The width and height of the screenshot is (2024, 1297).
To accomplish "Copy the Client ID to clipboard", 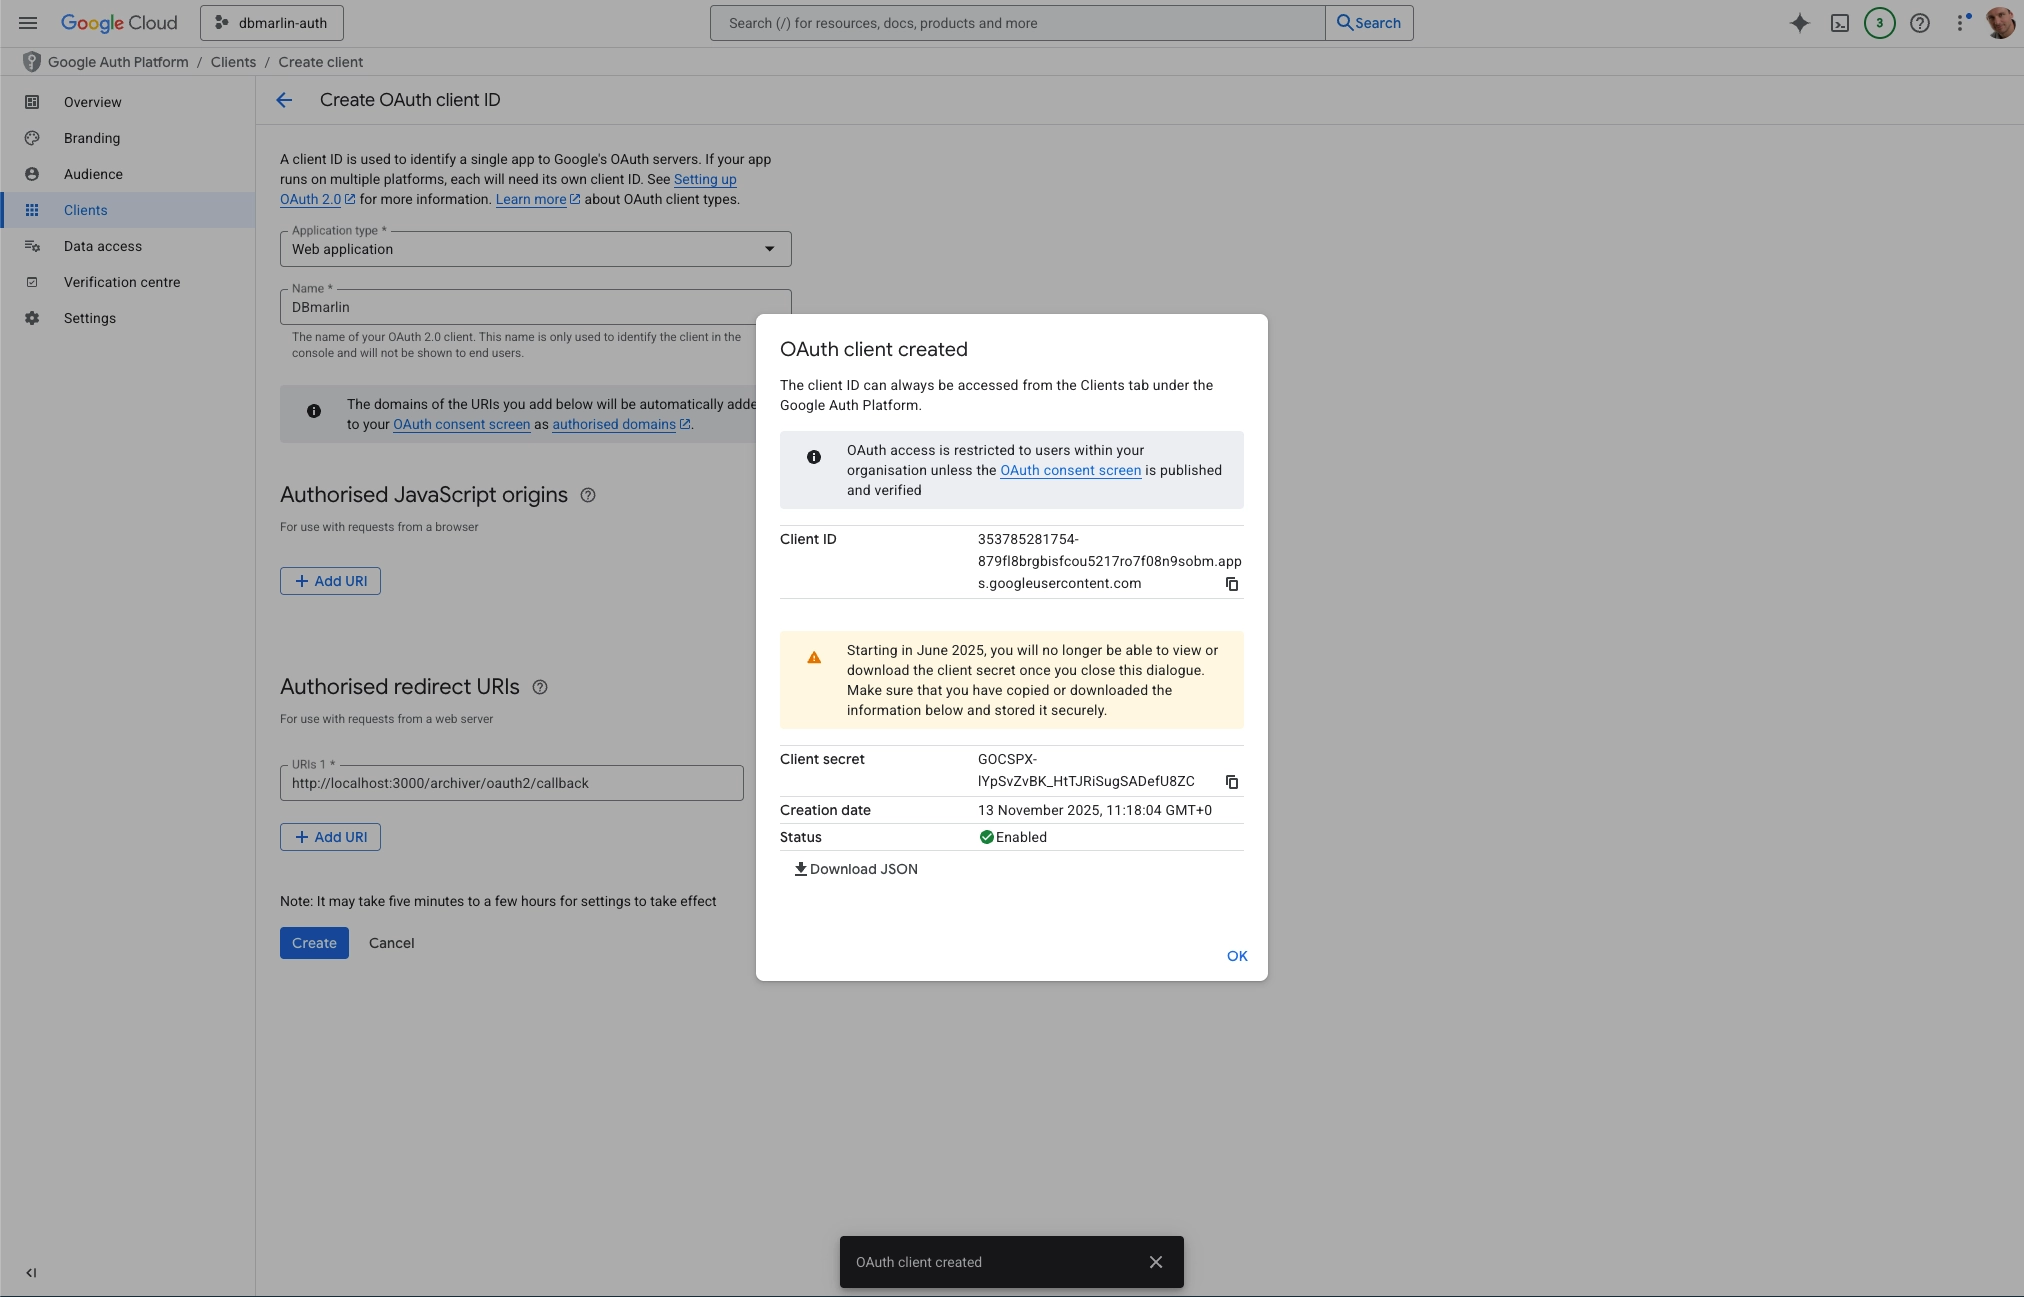I will pos(1232,584).
